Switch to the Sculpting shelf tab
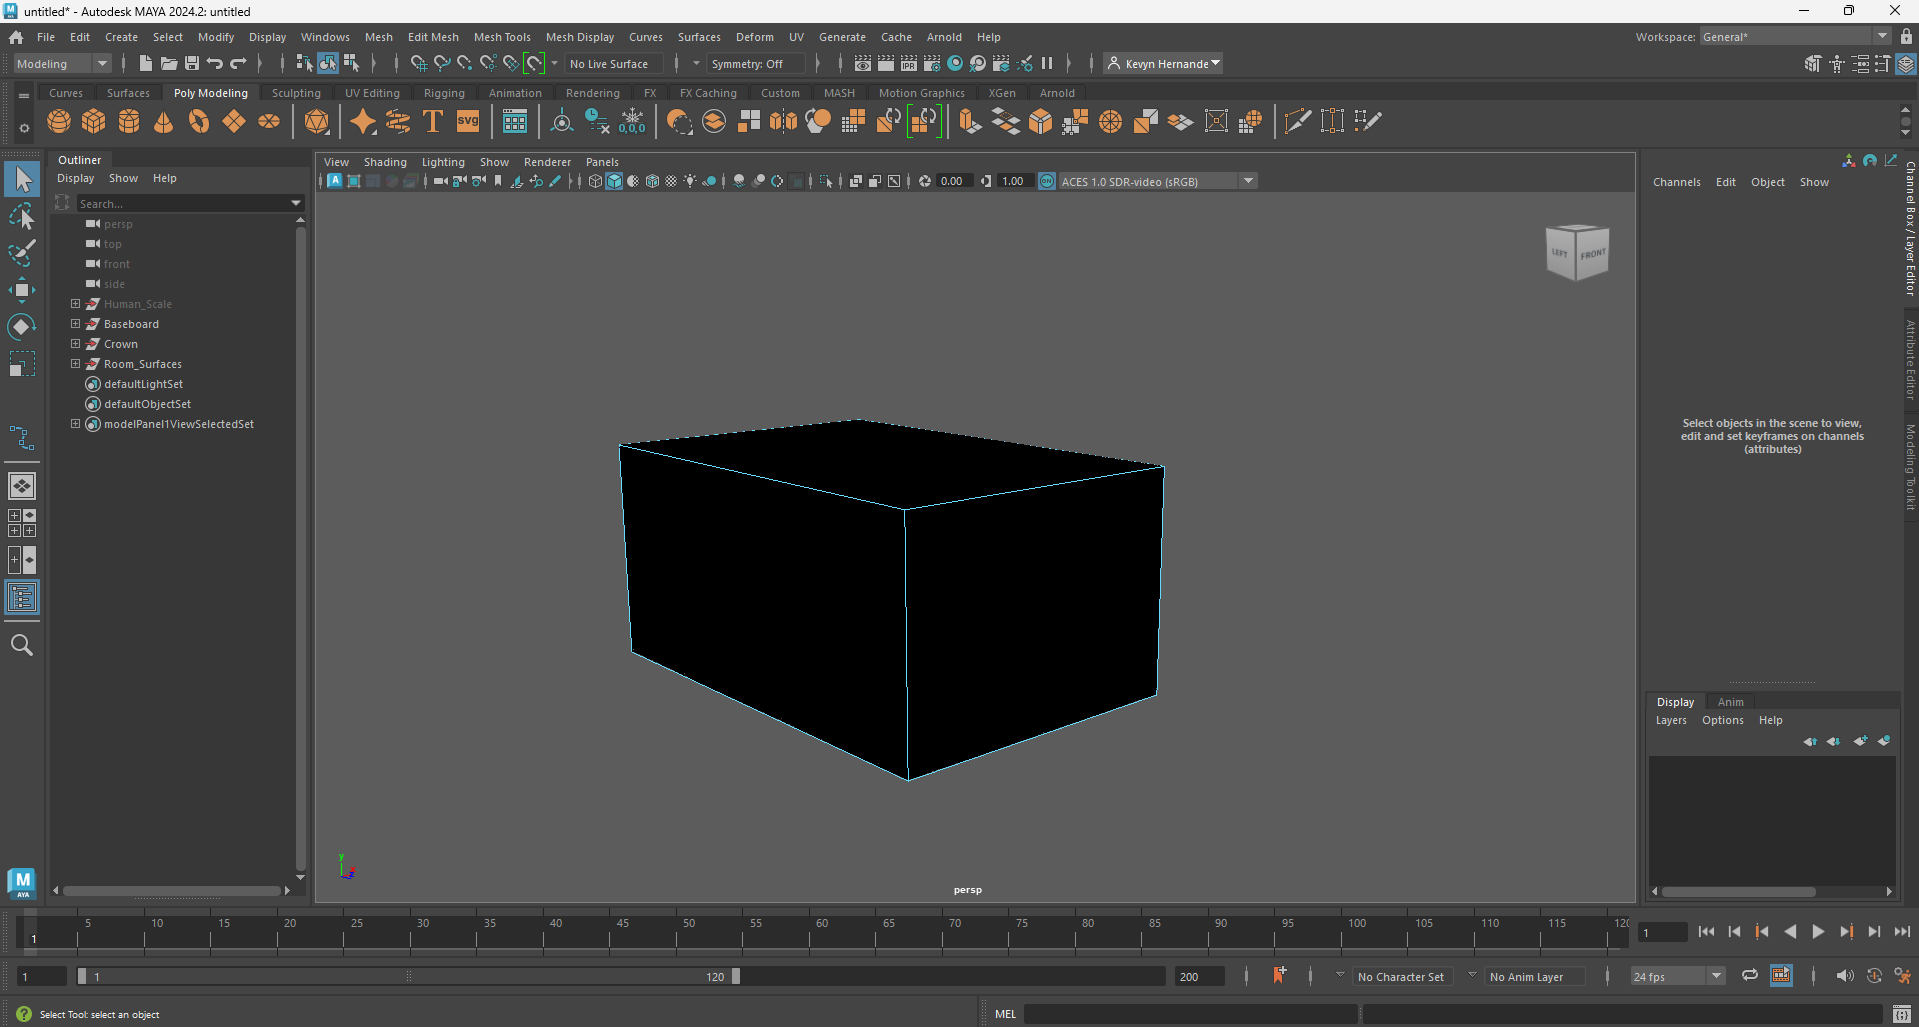The image size is (1919, 1027). coord(296,93)
